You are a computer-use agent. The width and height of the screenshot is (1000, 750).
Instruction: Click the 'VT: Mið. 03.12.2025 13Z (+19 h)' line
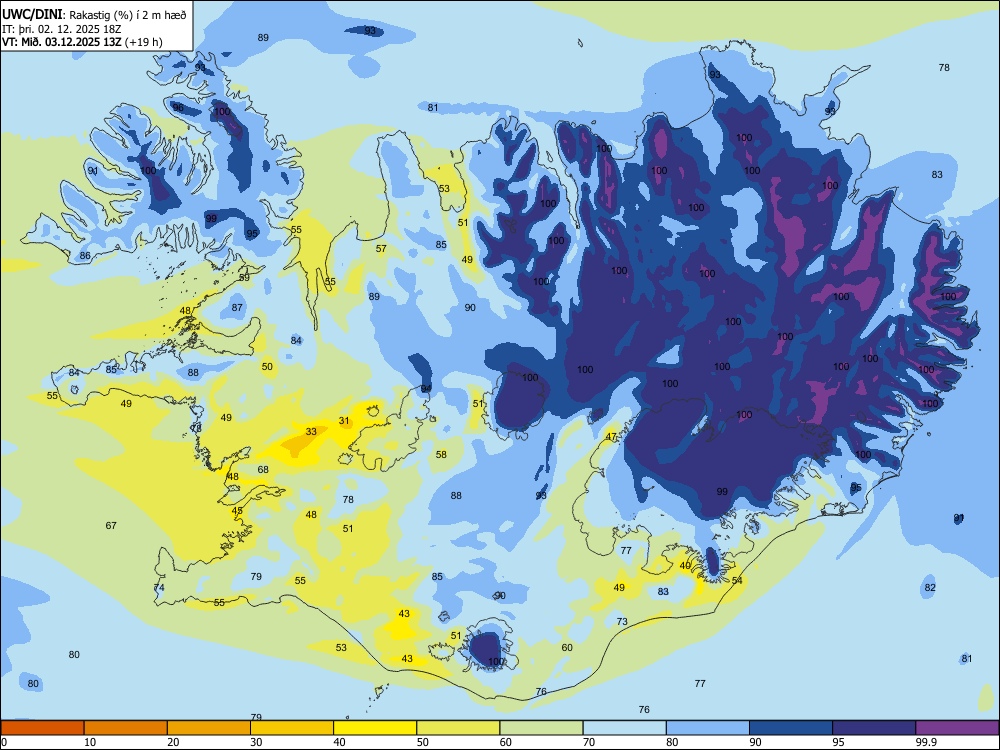click(82, 42)
